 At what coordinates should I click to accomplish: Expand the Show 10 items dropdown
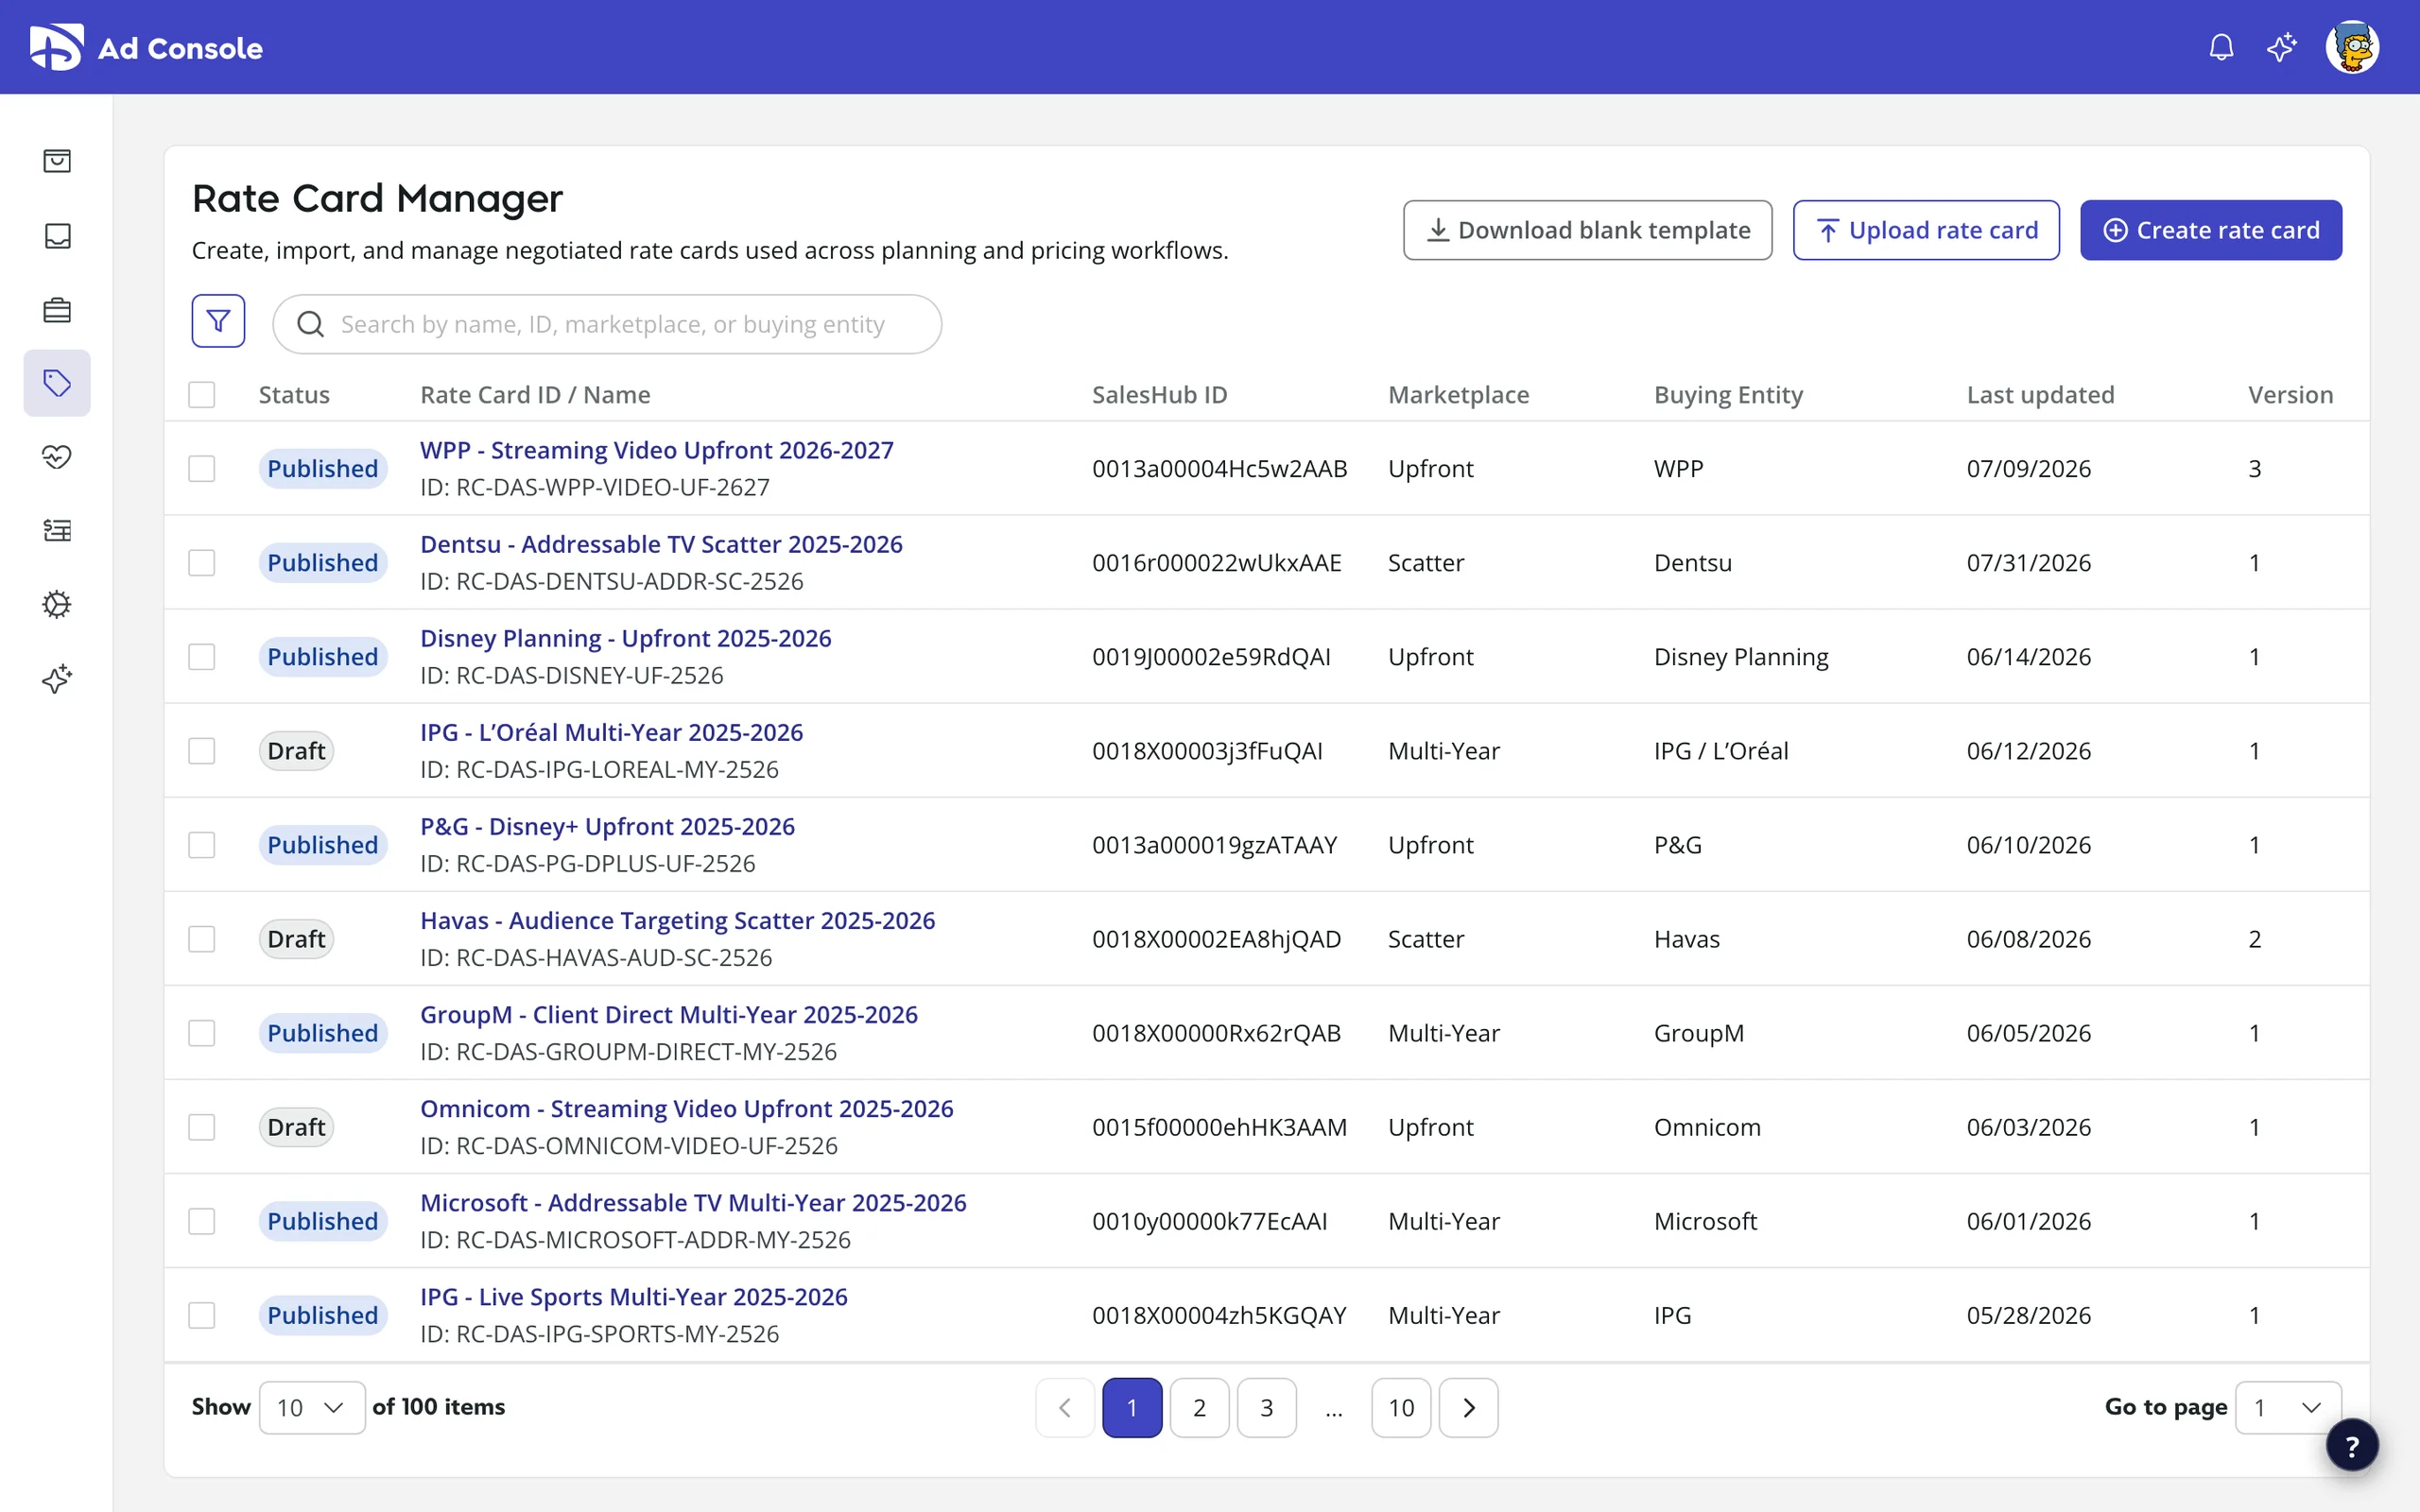click(312, 1408)
